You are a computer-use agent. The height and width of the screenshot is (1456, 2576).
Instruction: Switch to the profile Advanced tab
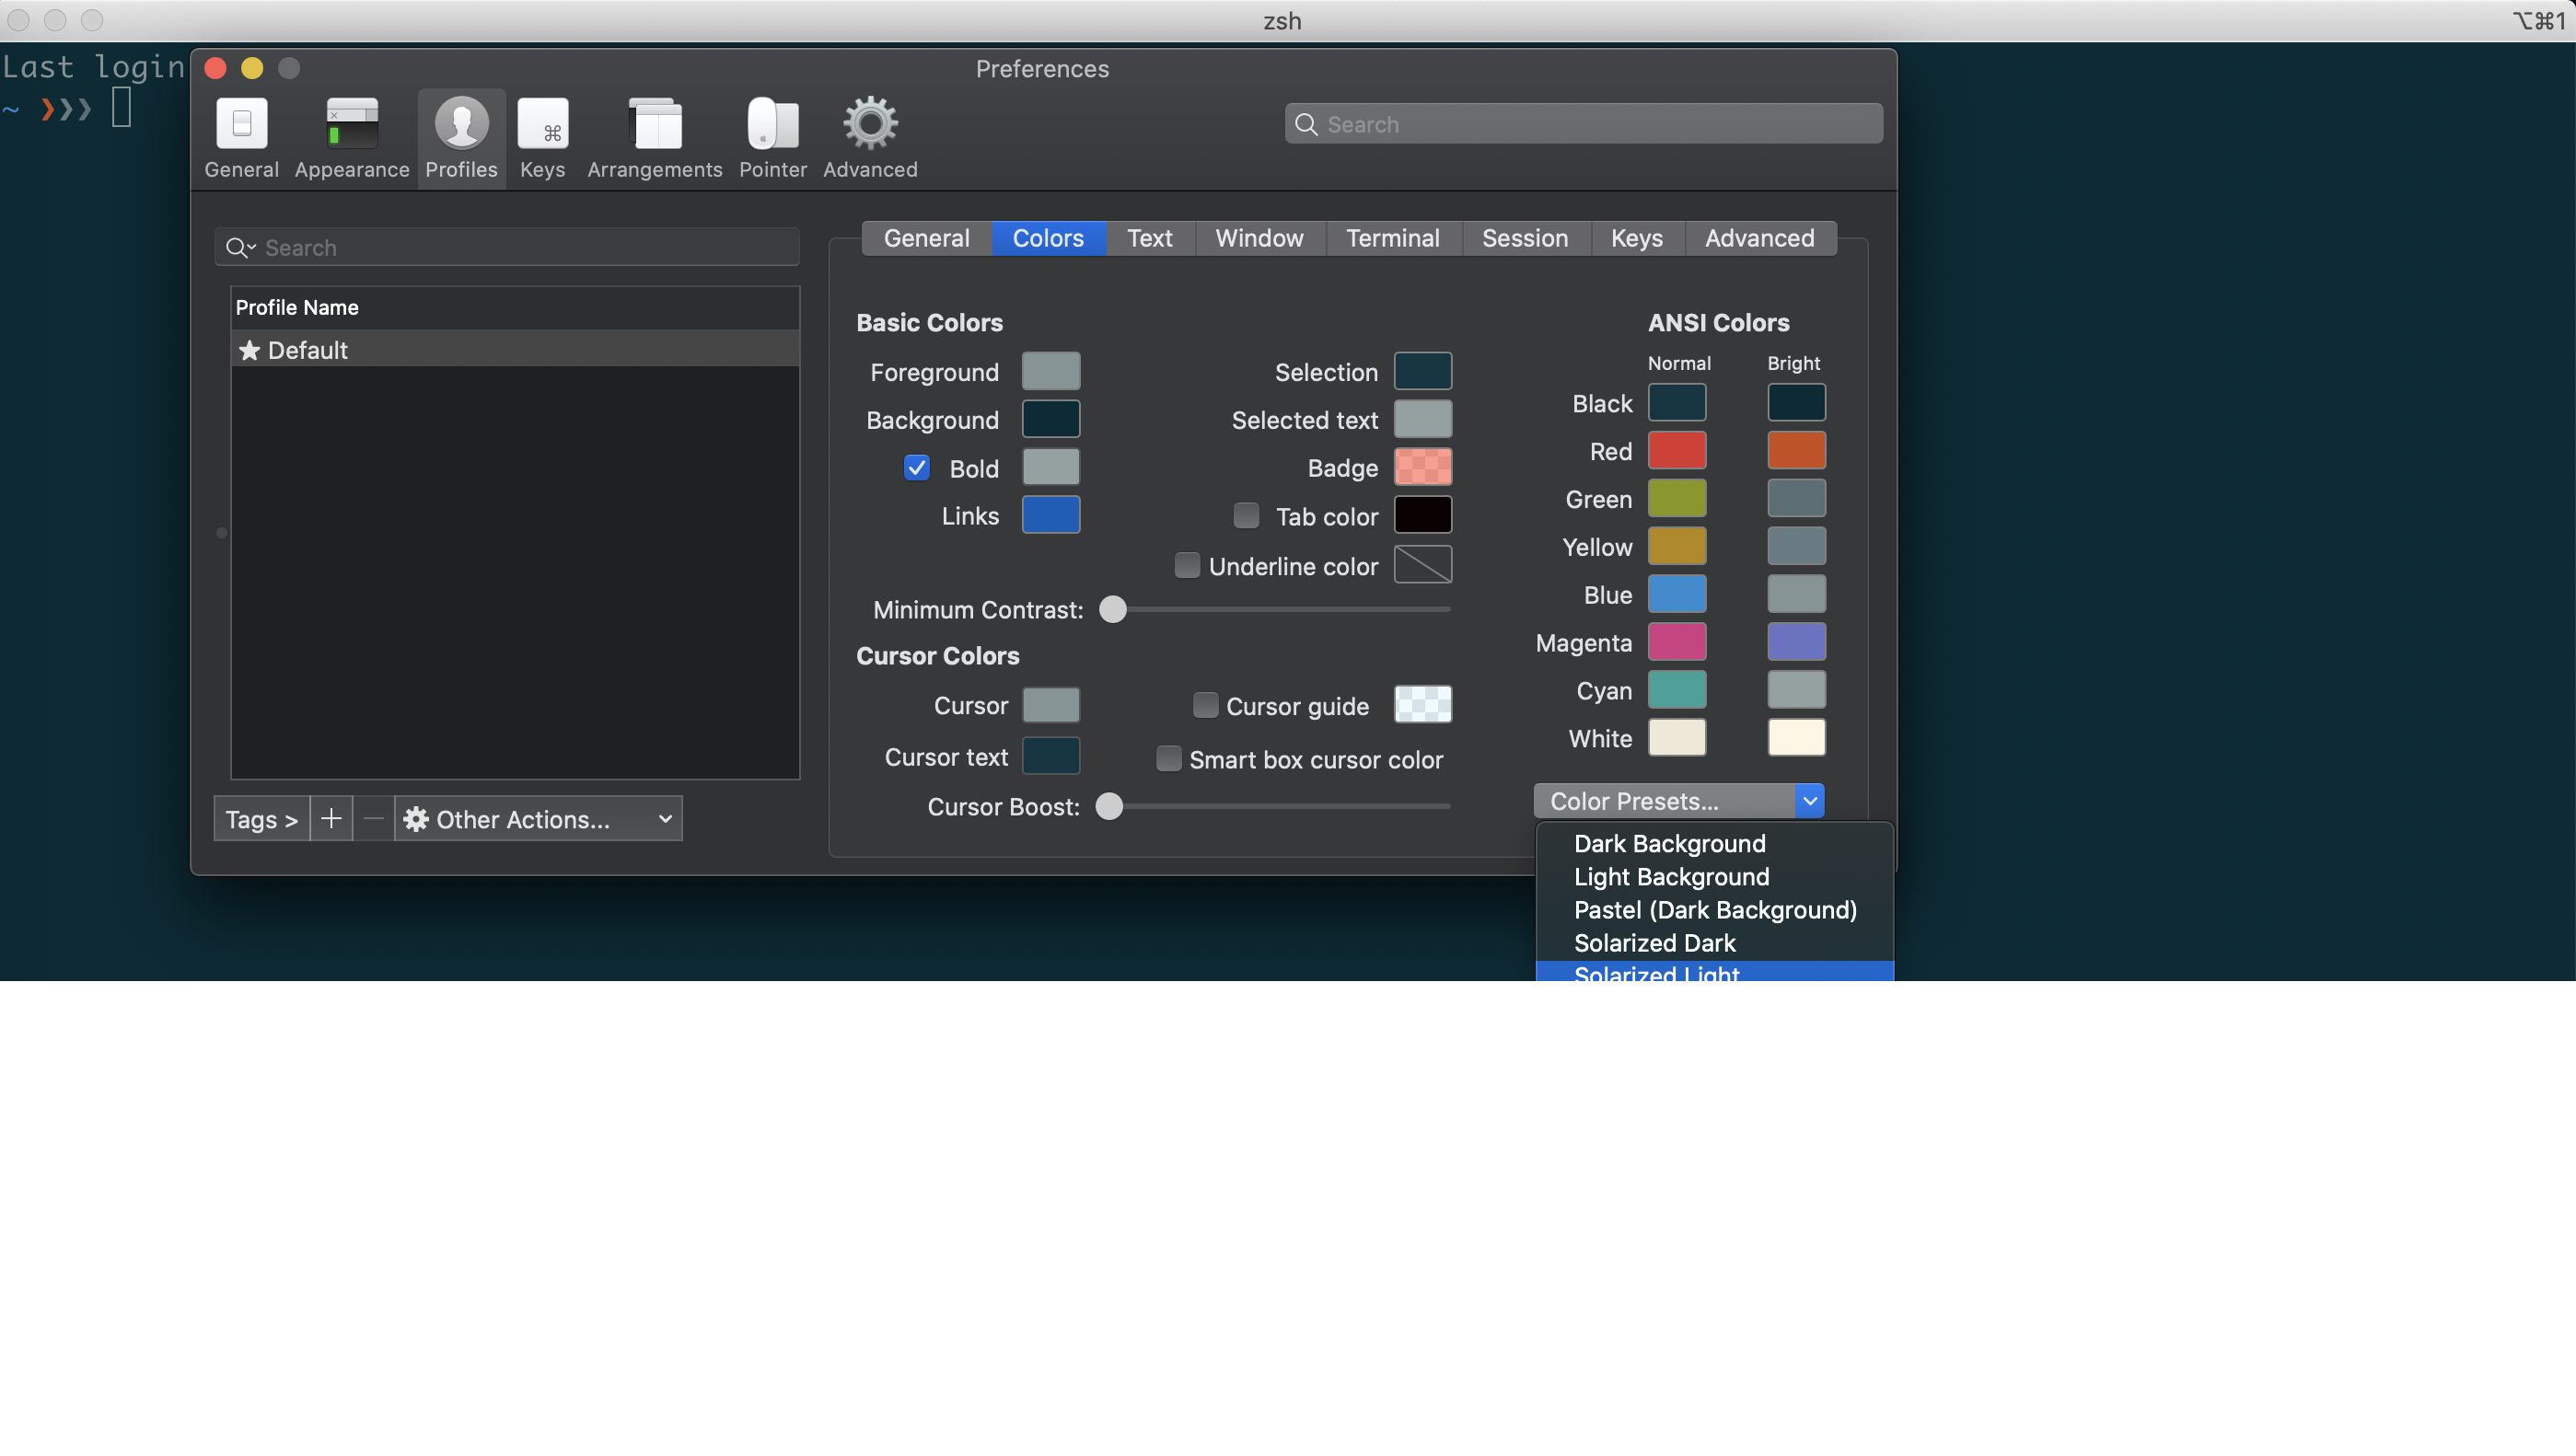[x=1760, y=238]
